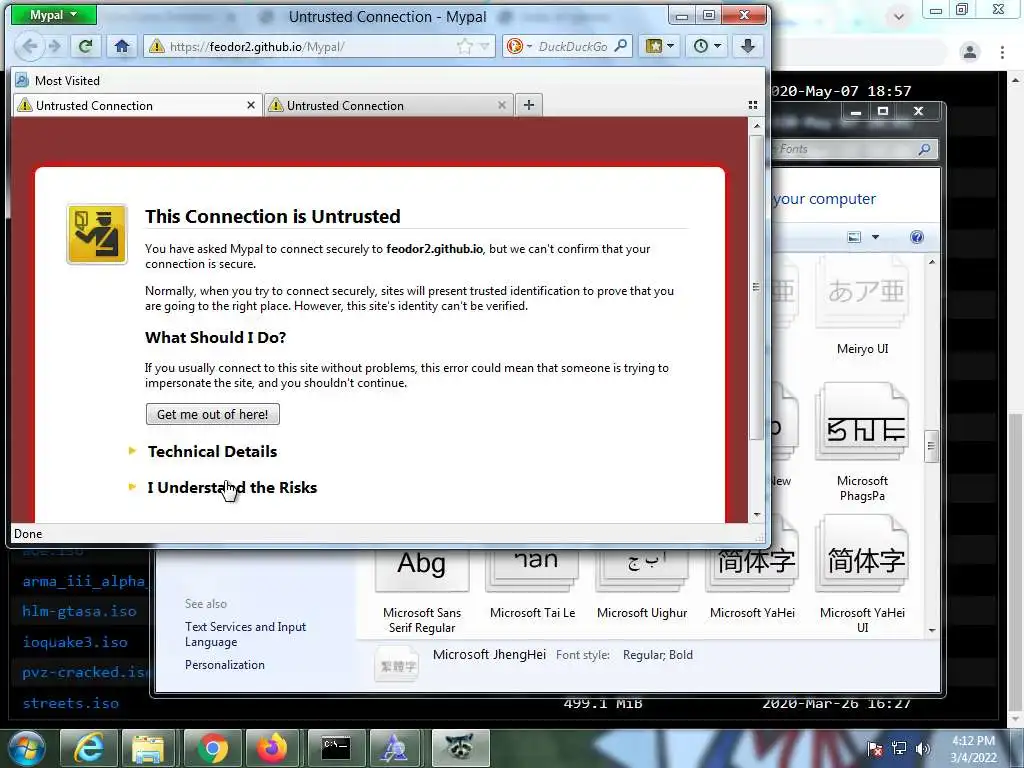The height and width of the screenshot is (768, 1024).
Task: Select the Microsoft Sans Serif Regular font
Action: click(x=422, y=591)
